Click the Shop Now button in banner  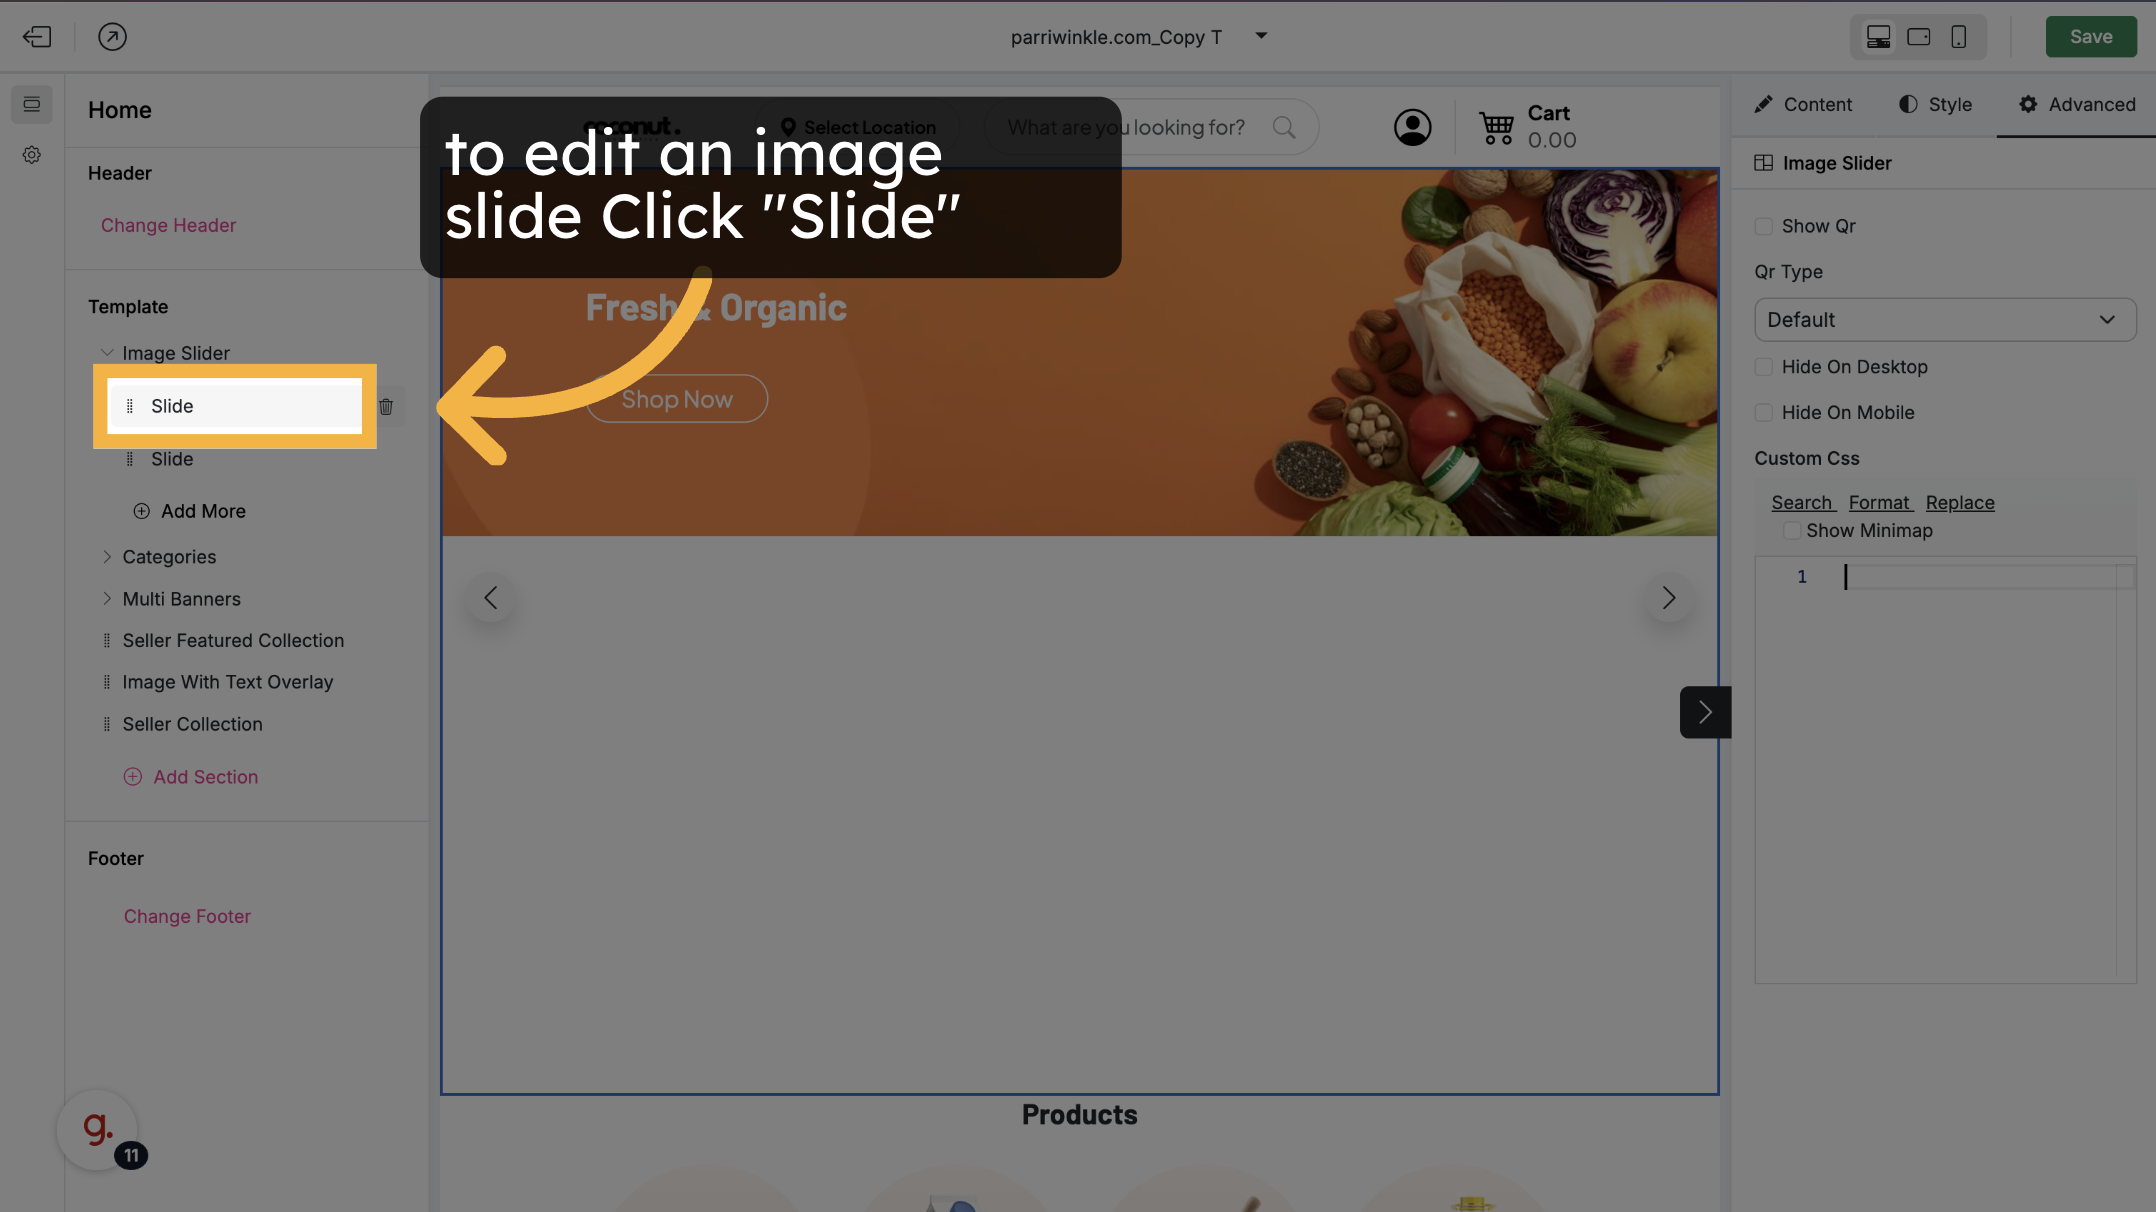click(x=677, y=399)
